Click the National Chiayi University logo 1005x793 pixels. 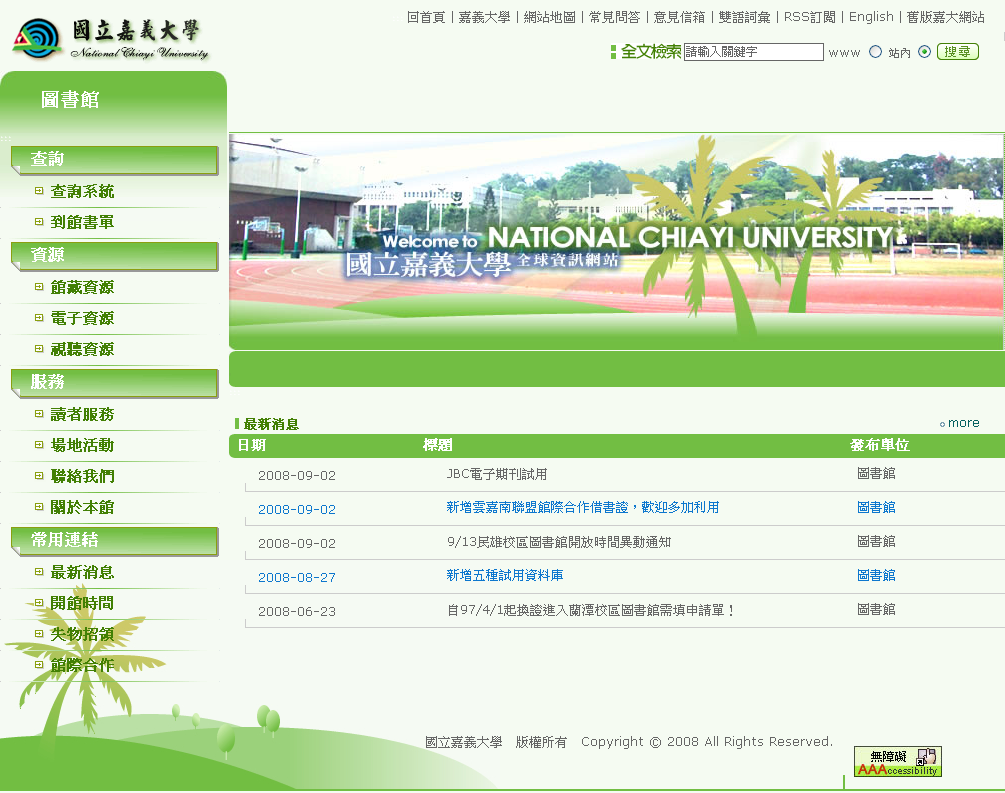110,38
